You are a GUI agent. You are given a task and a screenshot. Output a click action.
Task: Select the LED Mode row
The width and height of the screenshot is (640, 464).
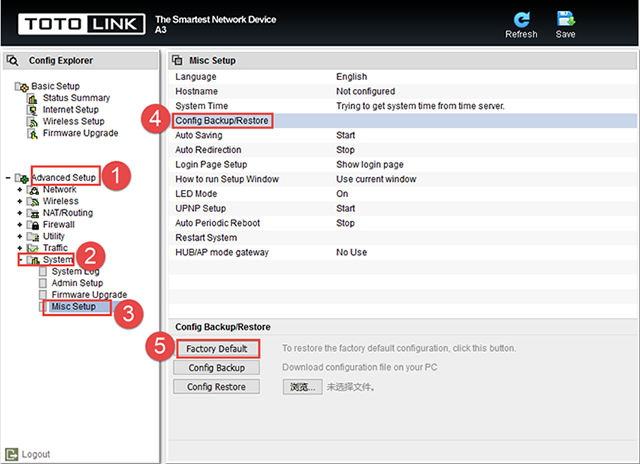pyautogui.click(x=402, y=194)
